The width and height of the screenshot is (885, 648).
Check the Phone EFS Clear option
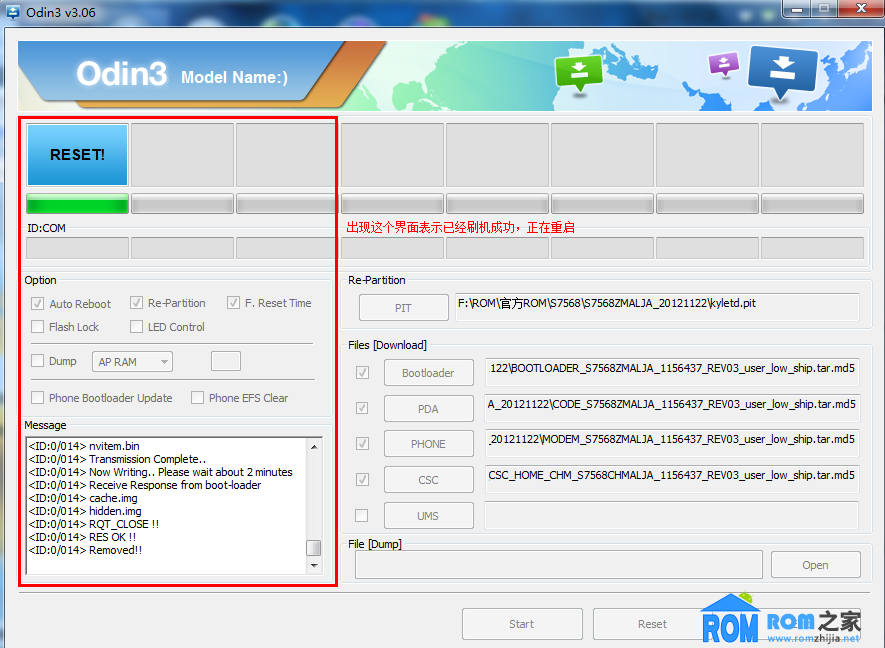(x=197, y=397)
